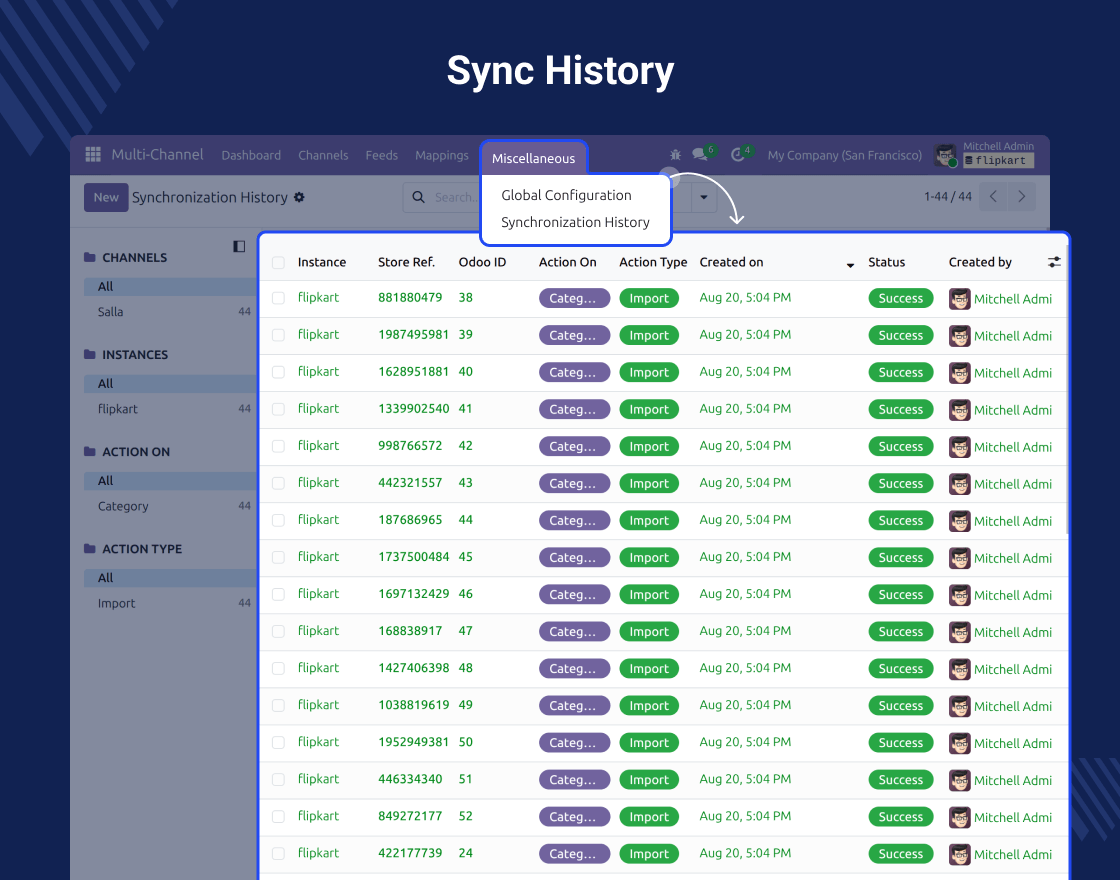Click the Instances folder icon in sidebar
The height and width of the screenshot is (880, 1120).
click(x=89, y=354)
